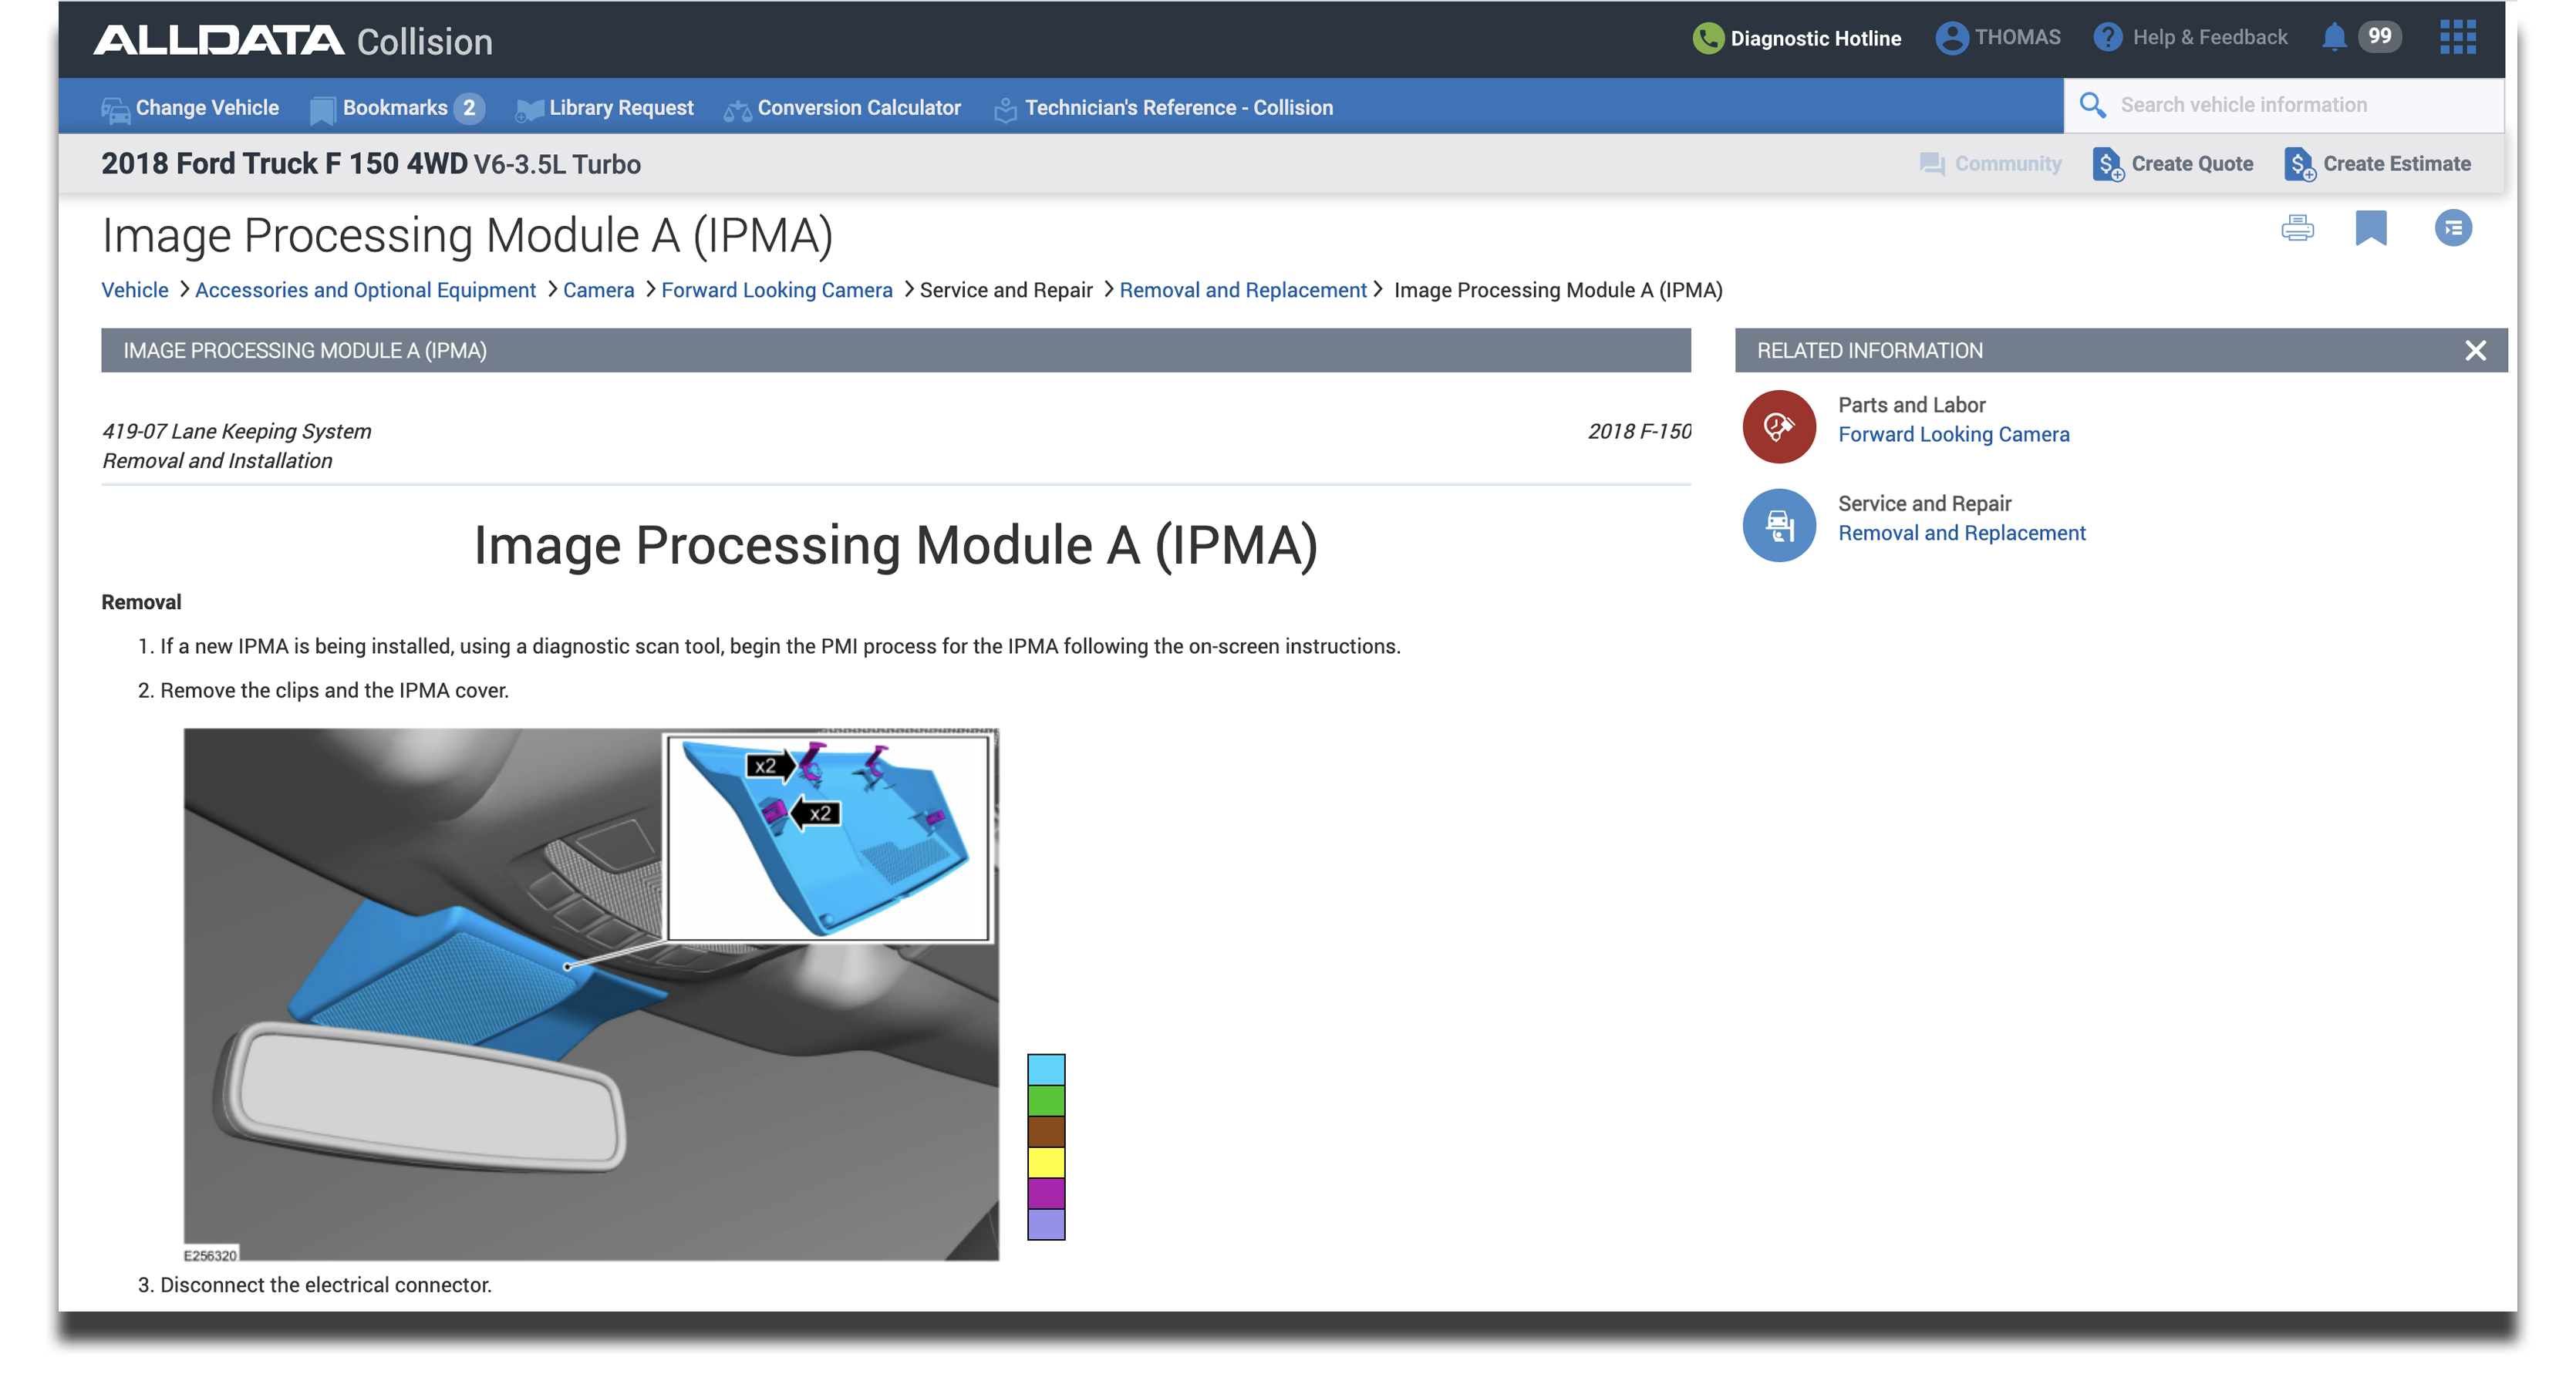Open Forward Looking Camera parts link

(x=1953, y=434)
